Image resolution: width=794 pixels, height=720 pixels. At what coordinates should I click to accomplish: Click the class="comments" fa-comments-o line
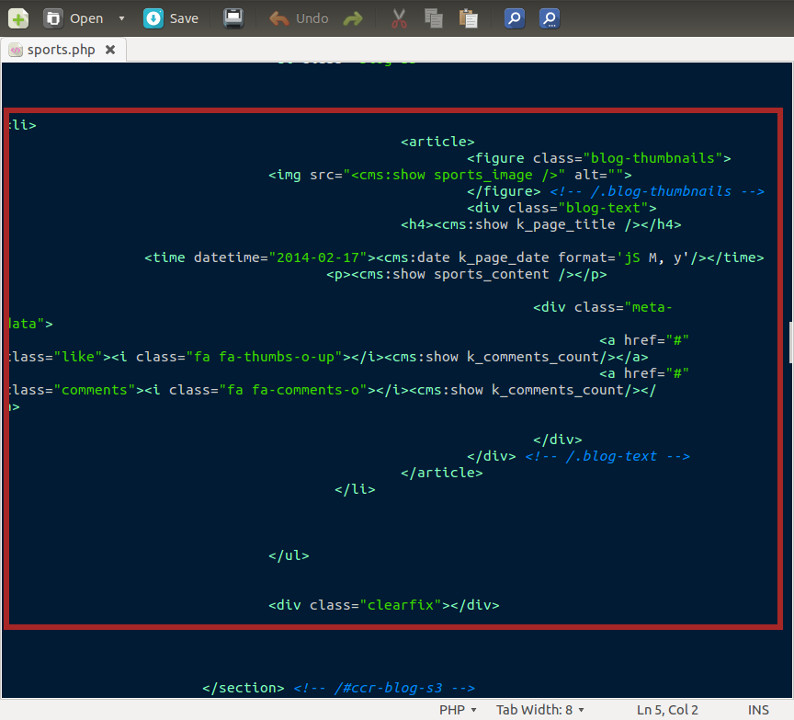tap(332, 390)
